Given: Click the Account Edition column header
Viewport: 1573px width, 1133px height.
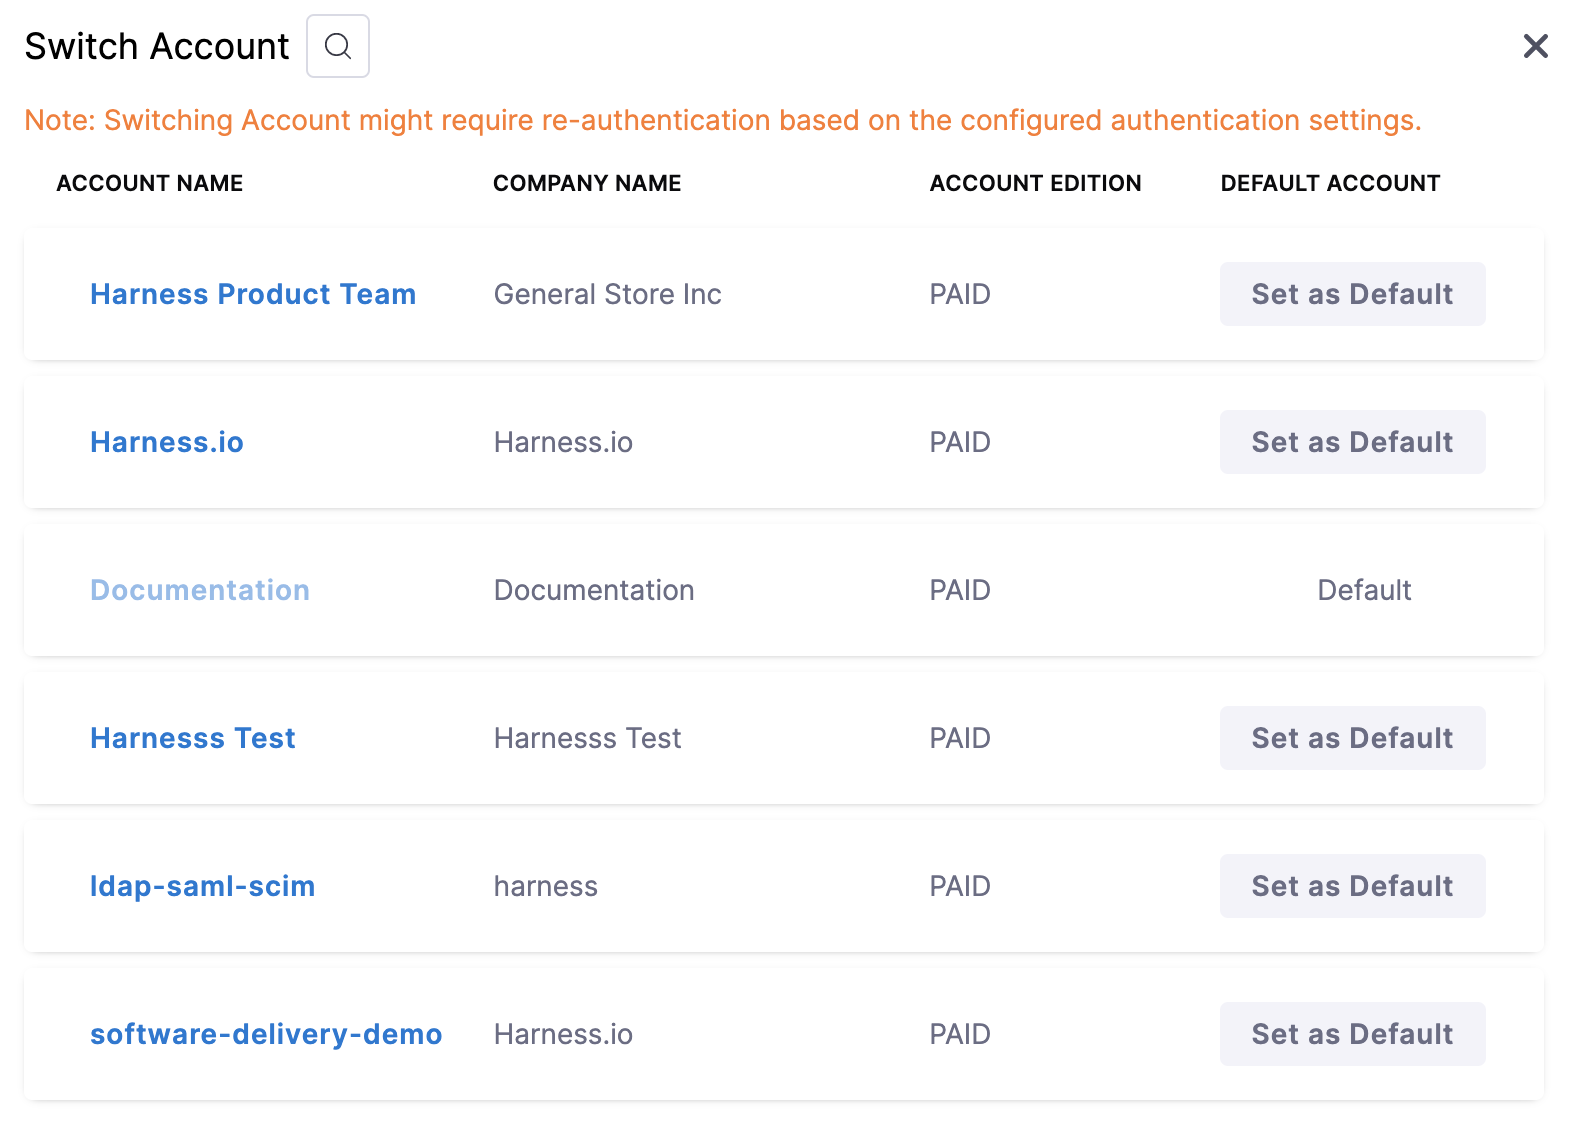Looking at the screenshot, I should [1035, 183].
